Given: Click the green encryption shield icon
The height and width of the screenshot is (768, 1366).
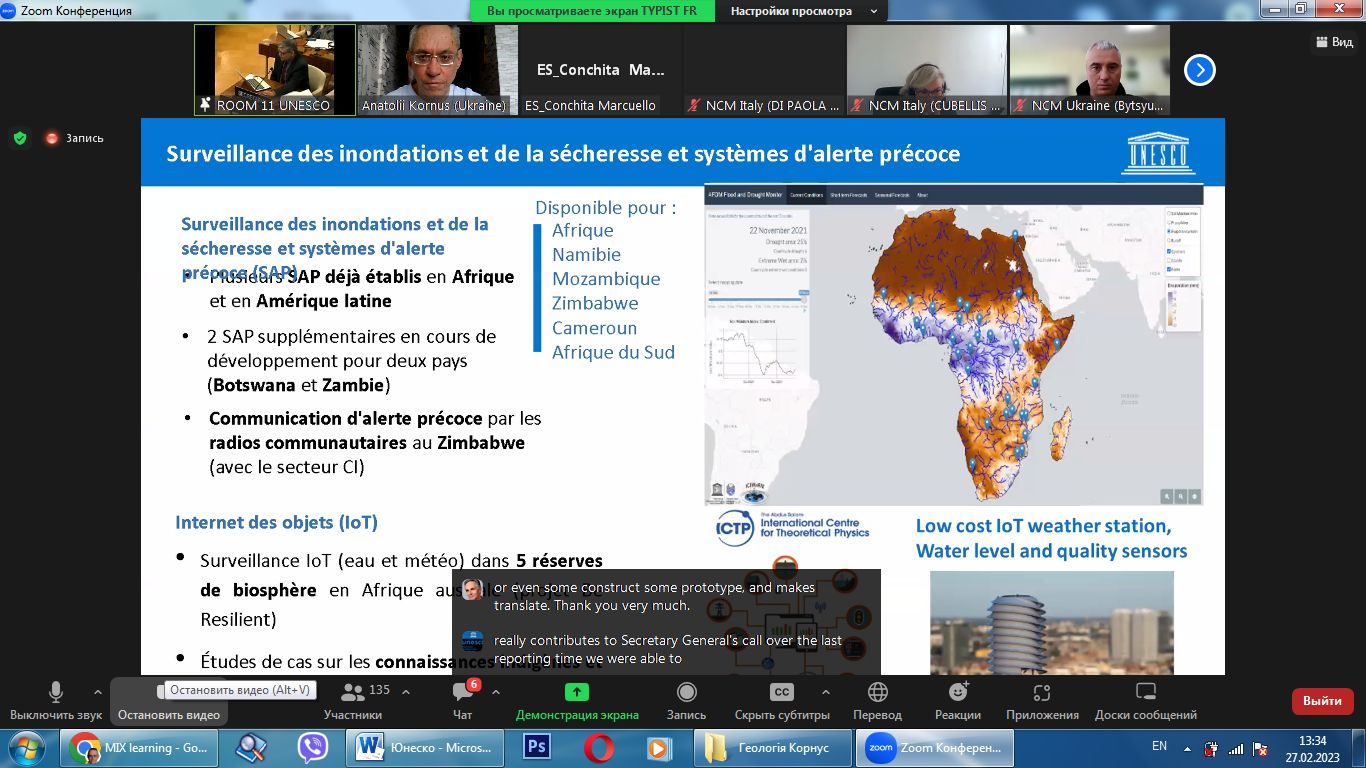Looking at the screenshot, I should click(x=20, y=138).
